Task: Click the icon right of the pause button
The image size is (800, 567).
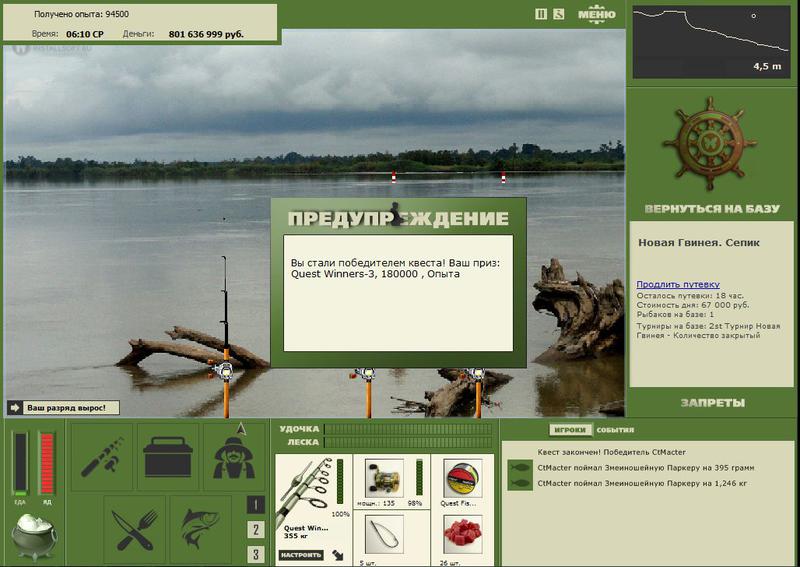Action: [559, 14]
